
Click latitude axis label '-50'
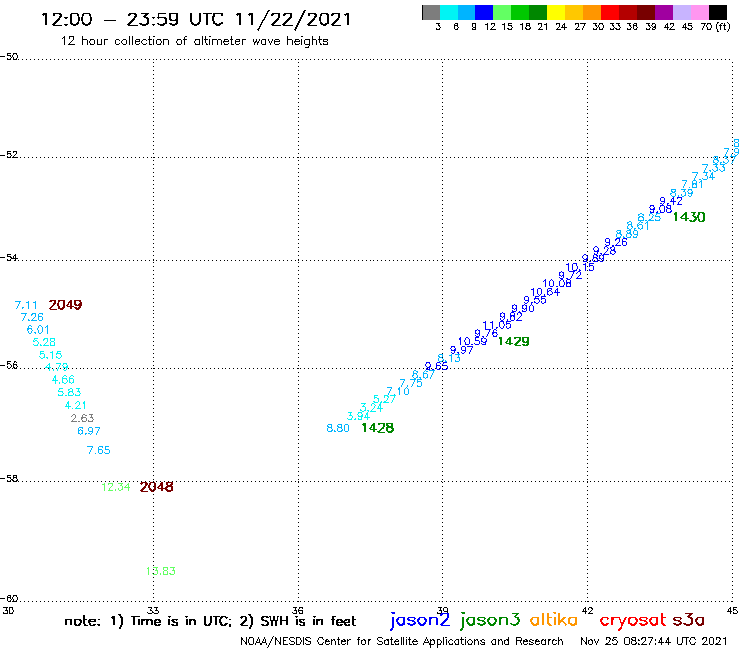[x=9, y=57]
